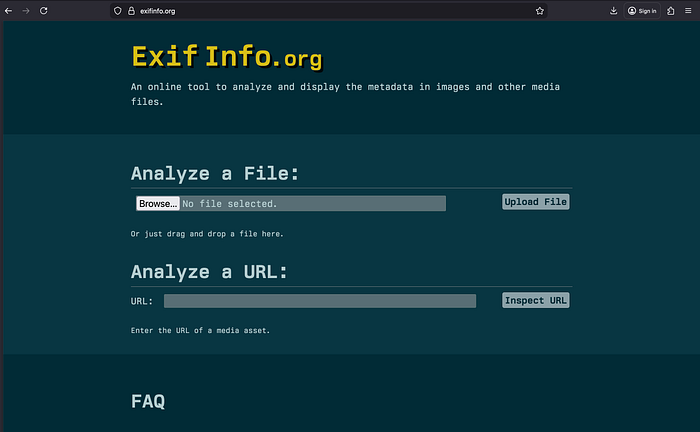The image size is (700, 432).
Task: View site security via the padlock icon
Action: pyautogui.click(x=131, y=11)
